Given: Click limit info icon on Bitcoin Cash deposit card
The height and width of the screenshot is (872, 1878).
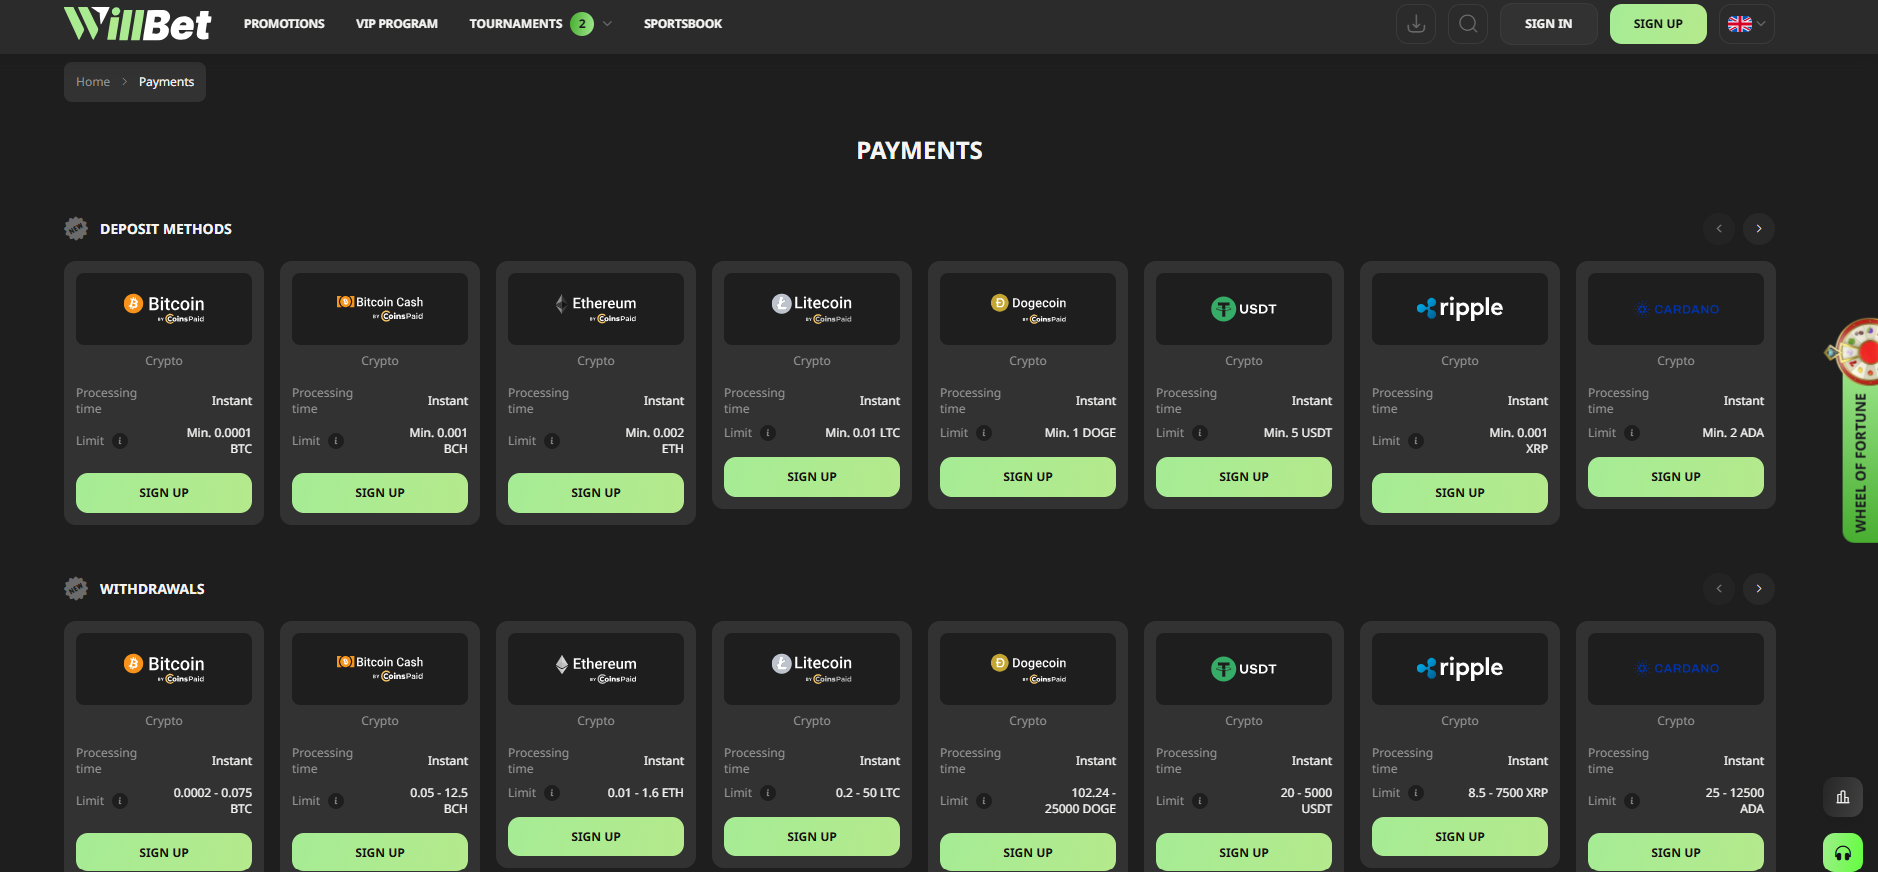Looking at the screenshot, I should click(336, 441).
